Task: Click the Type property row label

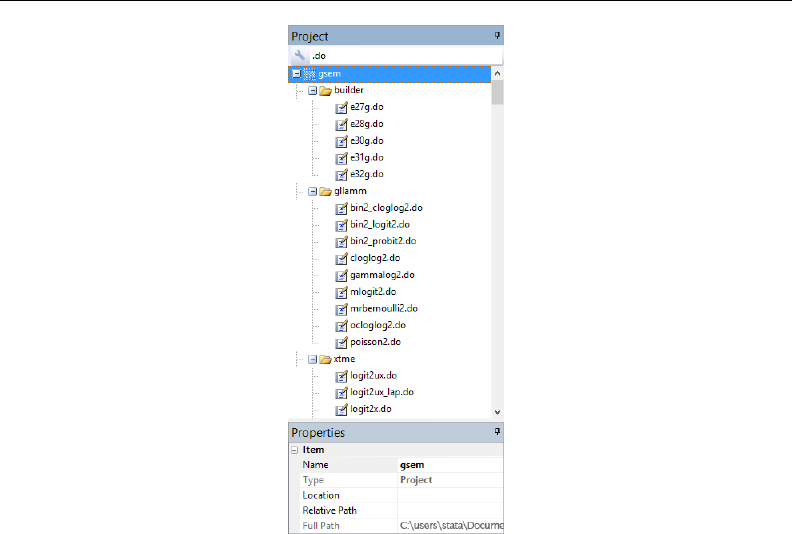Action: (x=313, y=480)
